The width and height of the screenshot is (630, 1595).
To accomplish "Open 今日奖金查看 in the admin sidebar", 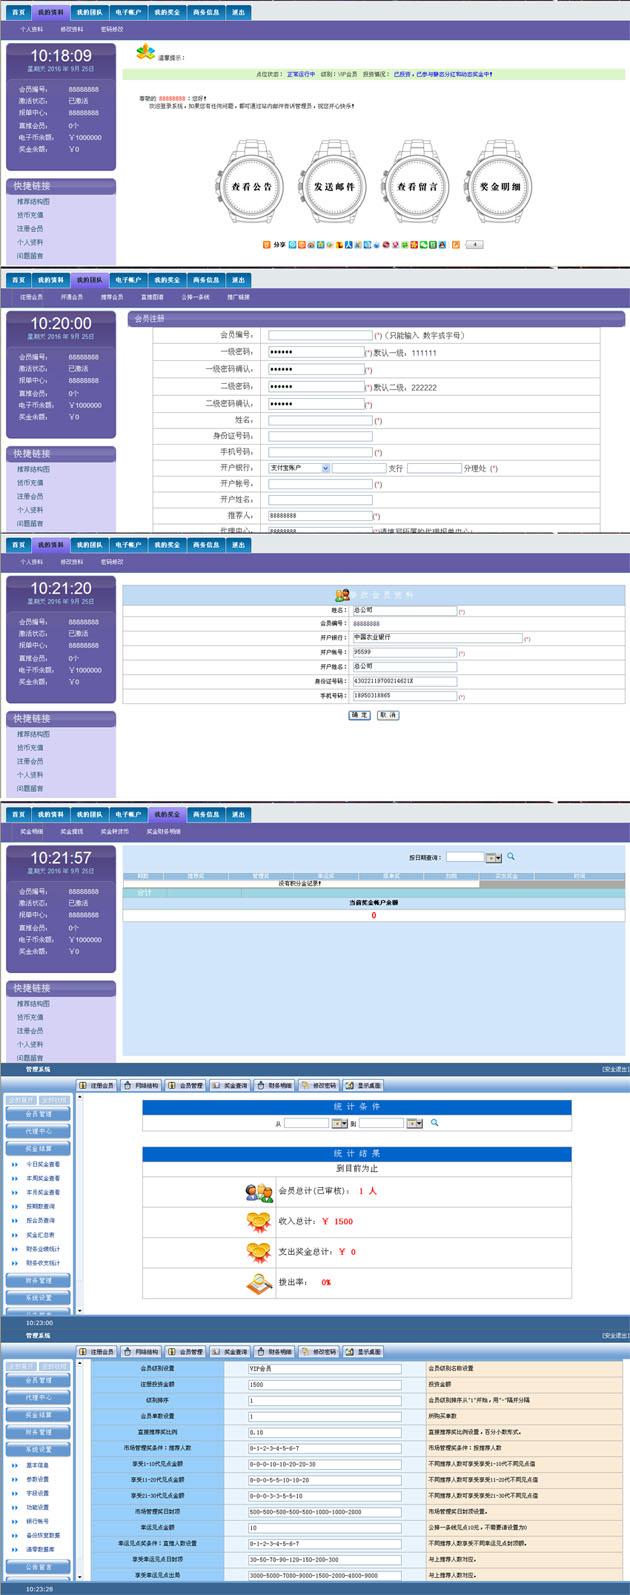I will tap(42, 1164).
